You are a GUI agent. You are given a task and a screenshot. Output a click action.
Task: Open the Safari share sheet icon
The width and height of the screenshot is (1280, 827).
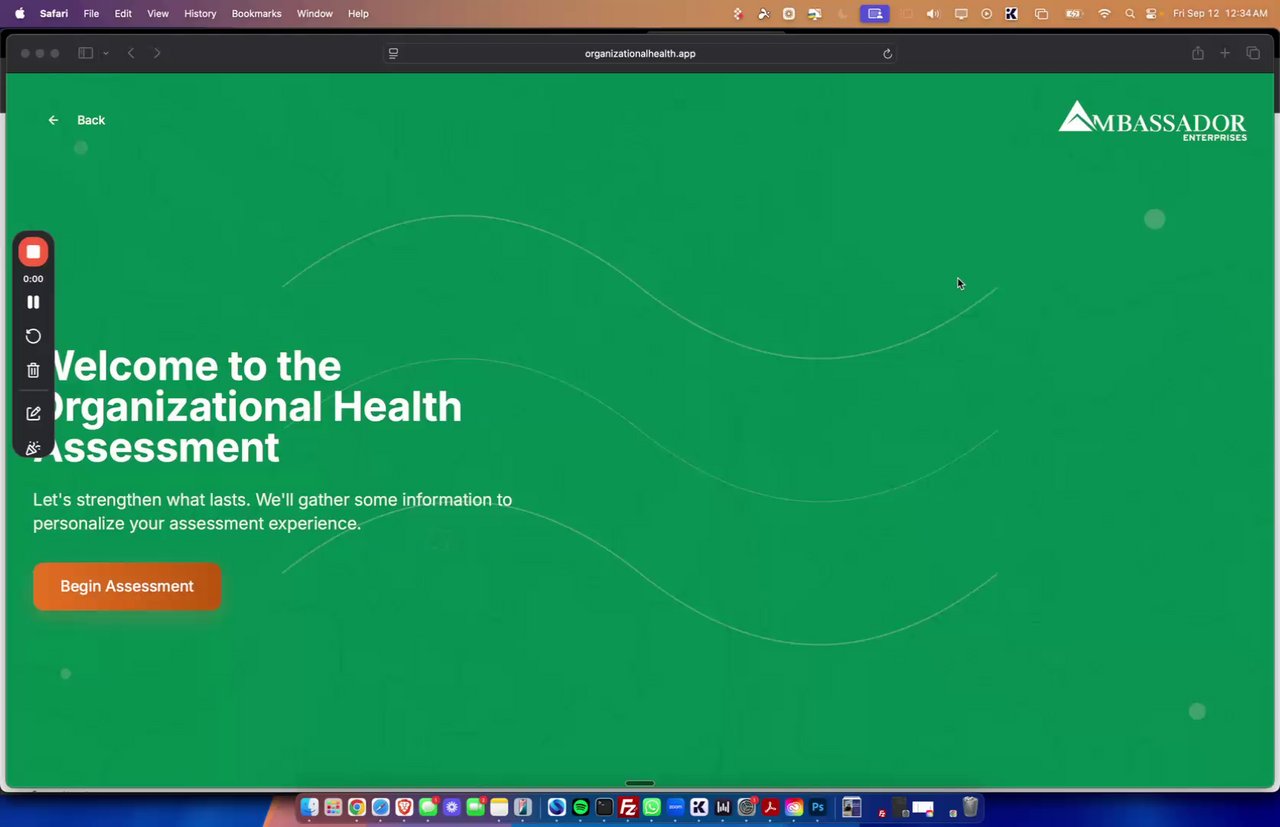point(1197,53)
